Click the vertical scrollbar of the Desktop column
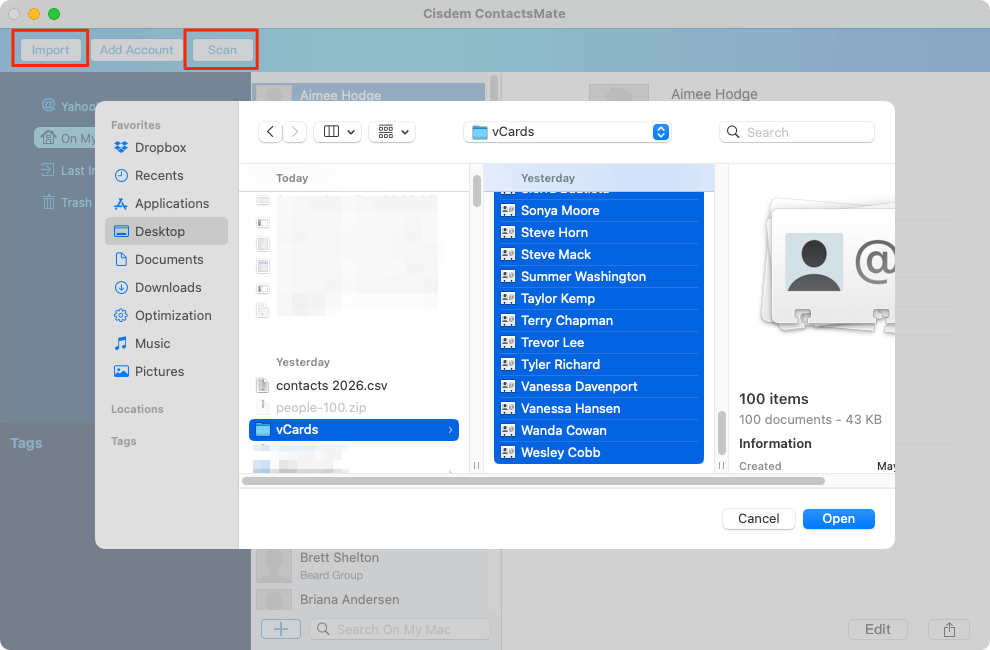Viewport: 990px width, 650px height. pos(477,191)
